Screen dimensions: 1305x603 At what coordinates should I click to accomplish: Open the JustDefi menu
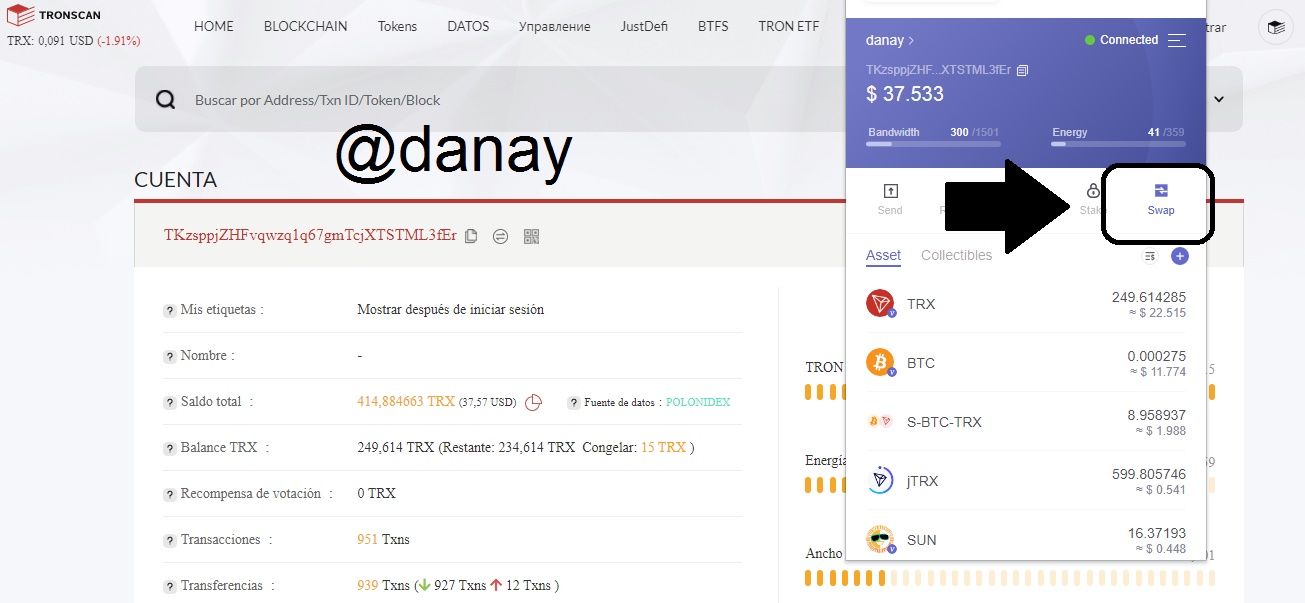(x=644, y=26)
